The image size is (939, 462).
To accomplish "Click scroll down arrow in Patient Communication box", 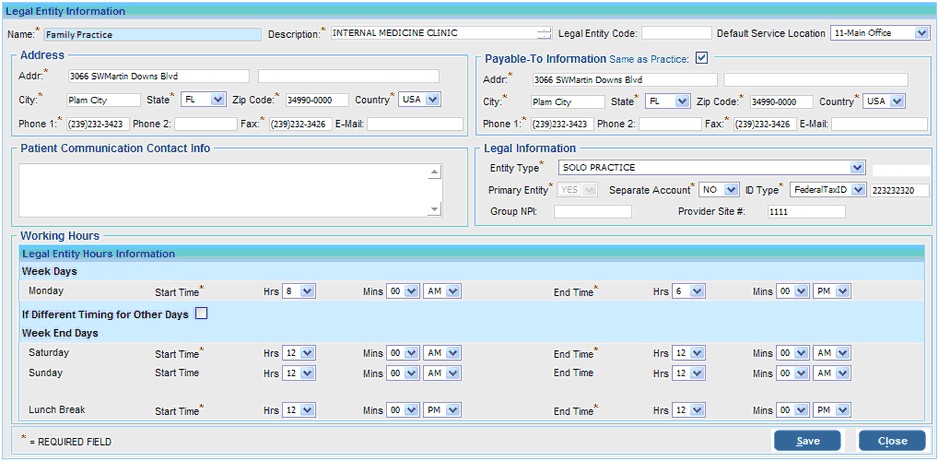I will [434, 209].
